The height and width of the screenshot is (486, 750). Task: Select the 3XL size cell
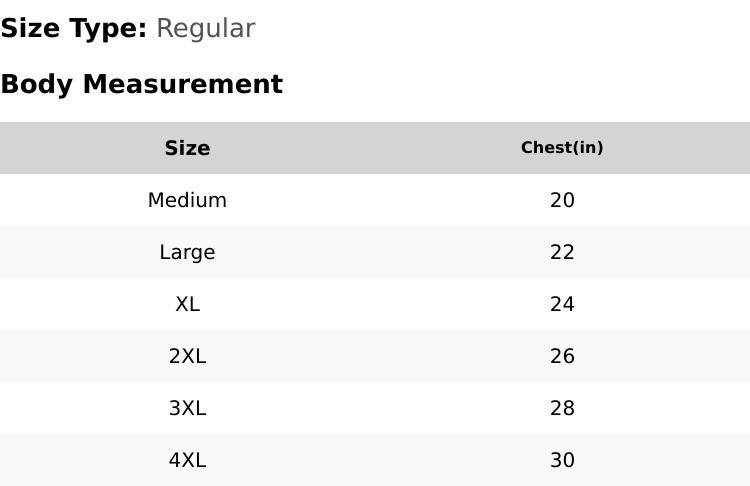(187, 408)
